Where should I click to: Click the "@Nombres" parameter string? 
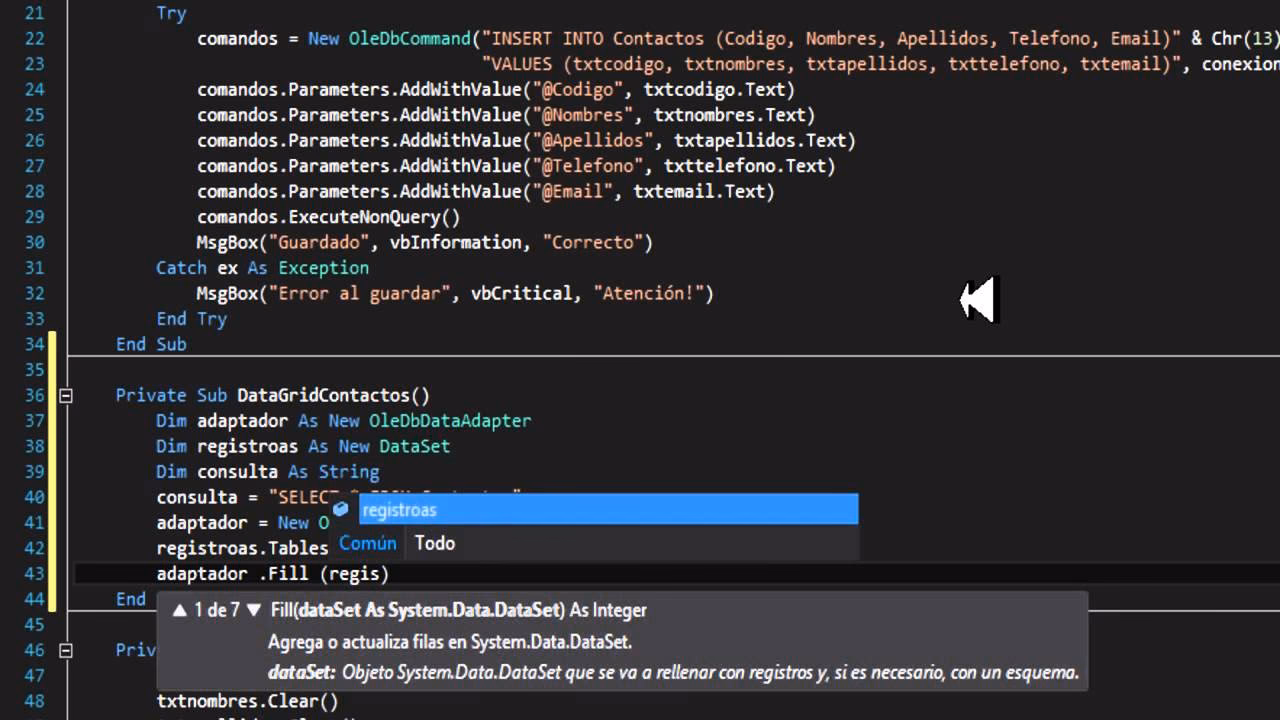coord(581,115)
